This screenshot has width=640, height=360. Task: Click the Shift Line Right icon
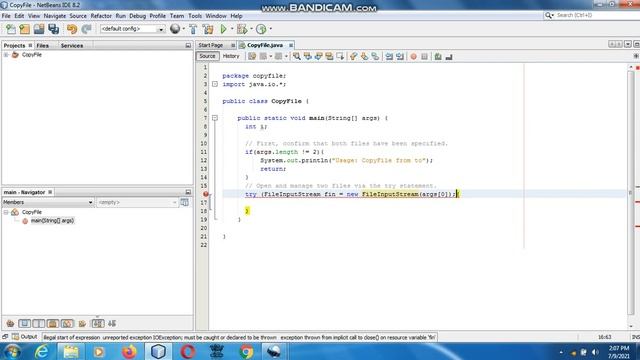pyautogui.click(x=400, y=56)
